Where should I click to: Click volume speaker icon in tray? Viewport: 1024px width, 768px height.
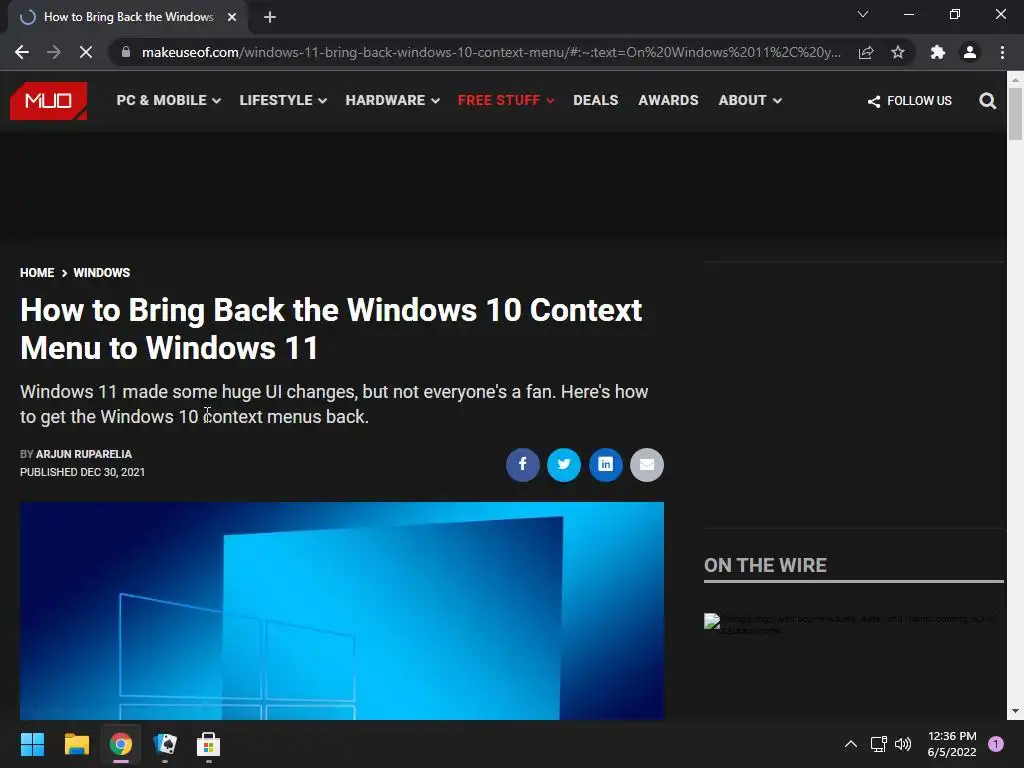(x=903, y=744)
